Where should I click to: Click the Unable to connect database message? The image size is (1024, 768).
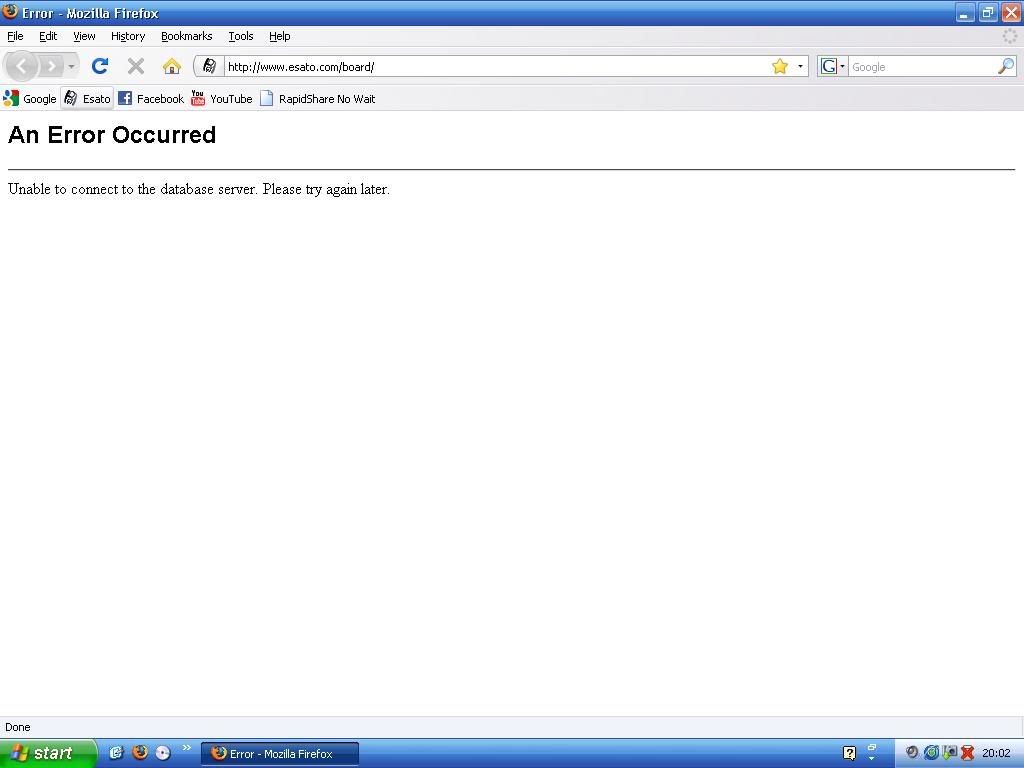pyautogui.click(x=199, y=189)
